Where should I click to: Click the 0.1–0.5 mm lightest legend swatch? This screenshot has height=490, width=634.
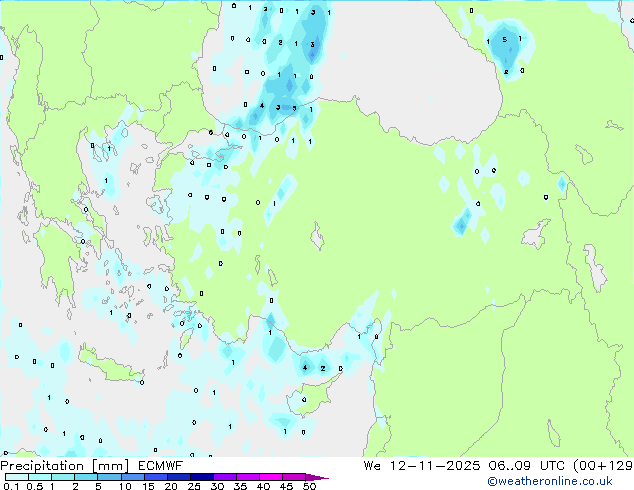pyautogui.click(x=17, y=477)
